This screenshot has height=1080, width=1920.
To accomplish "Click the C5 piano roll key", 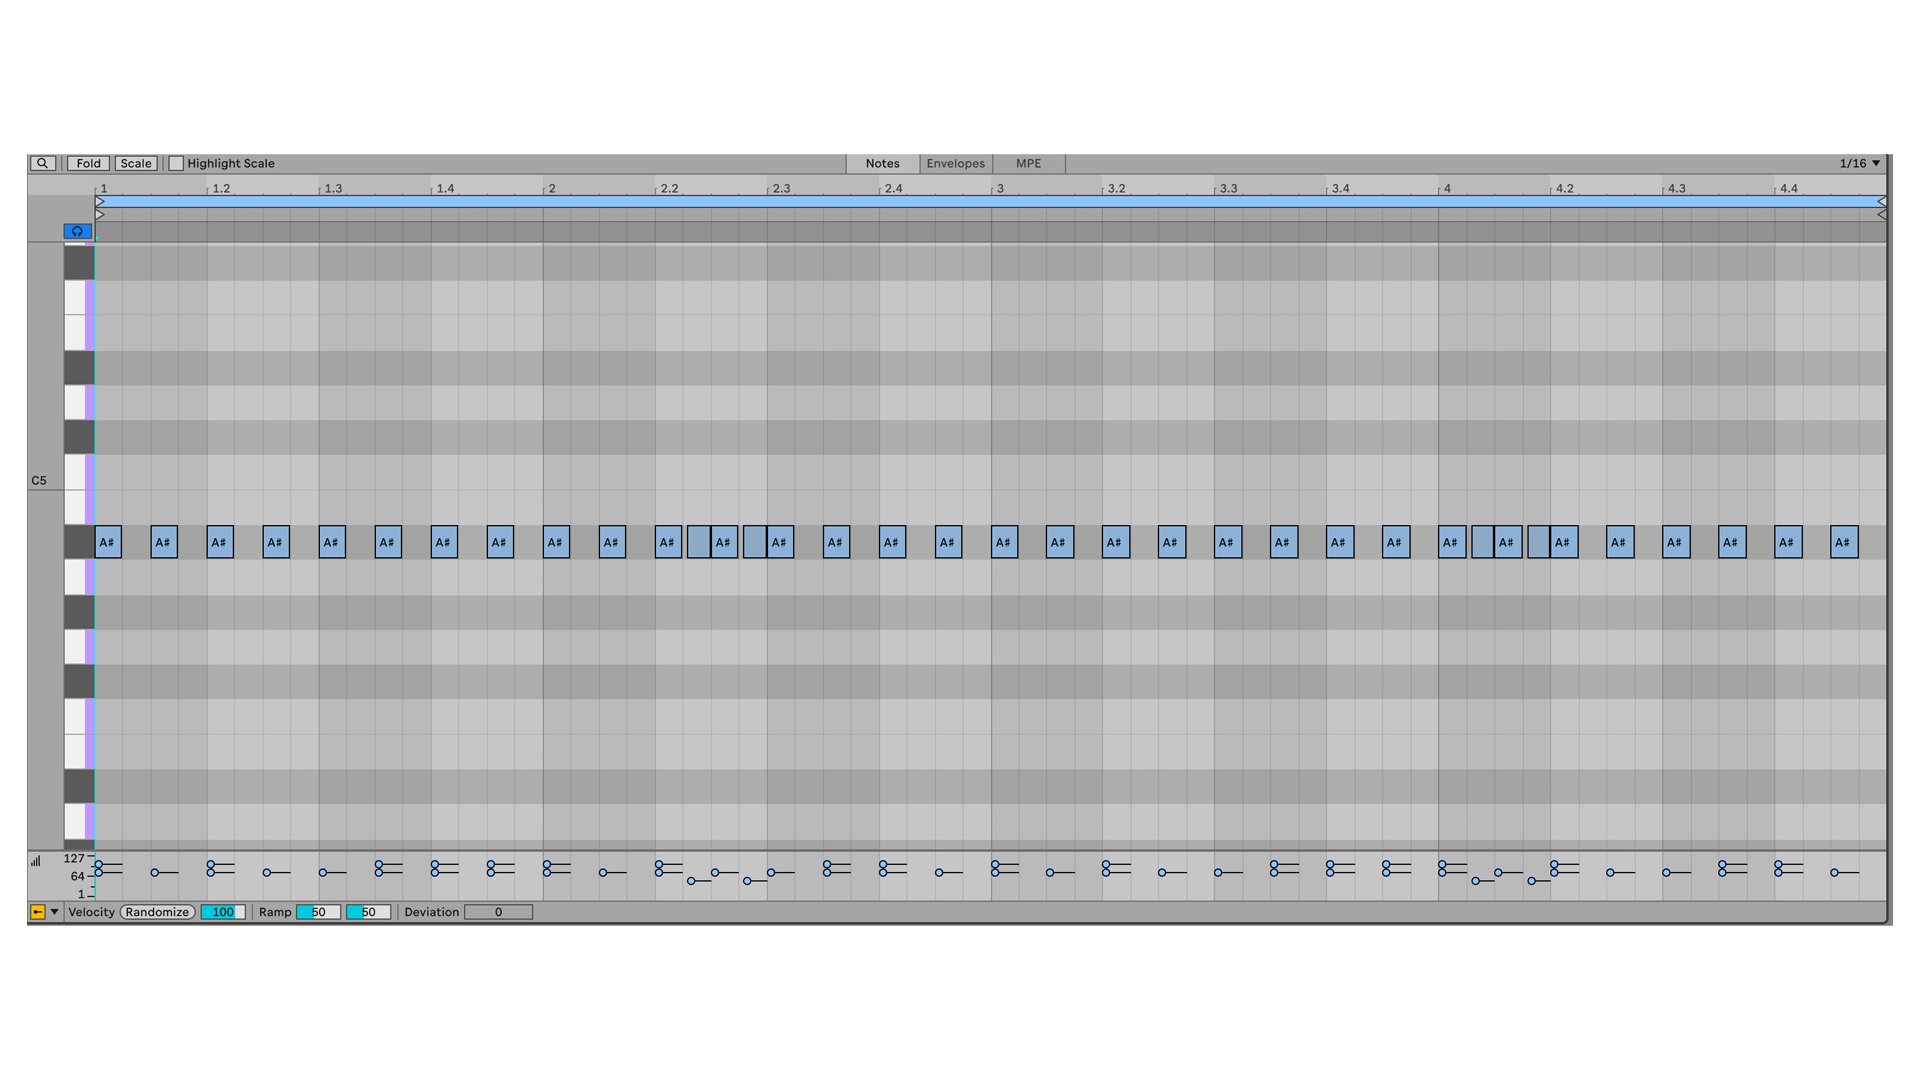I will (78, 472).
